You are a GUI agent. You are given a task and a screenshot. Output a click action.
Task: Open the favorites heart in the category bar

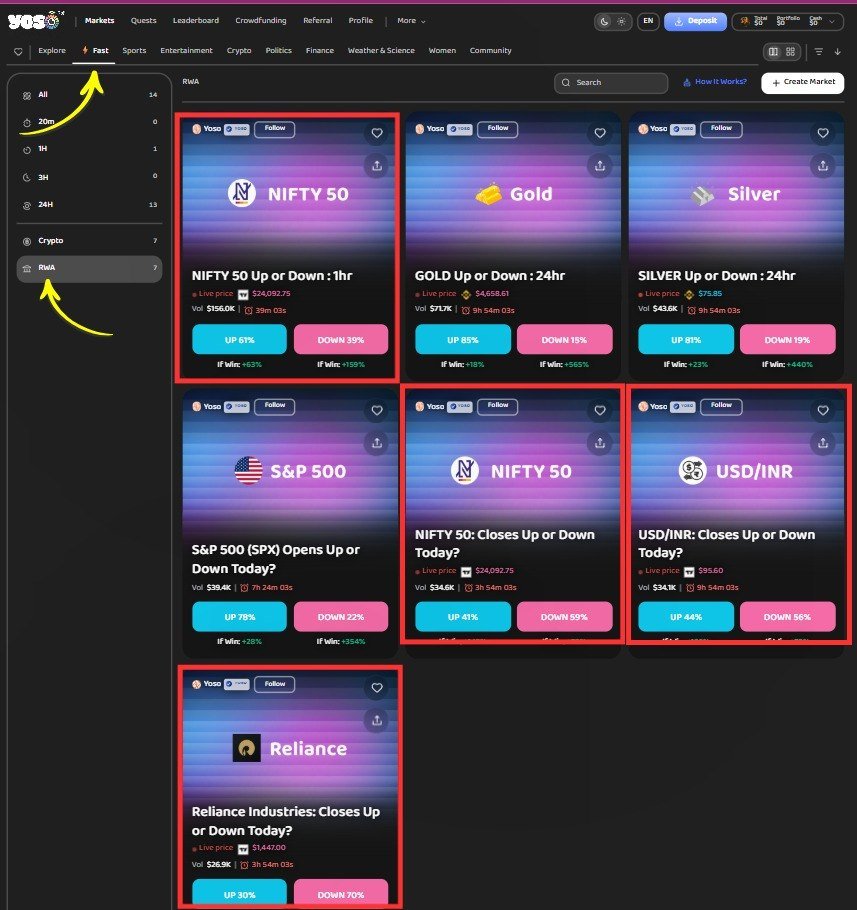coord(18,52)
